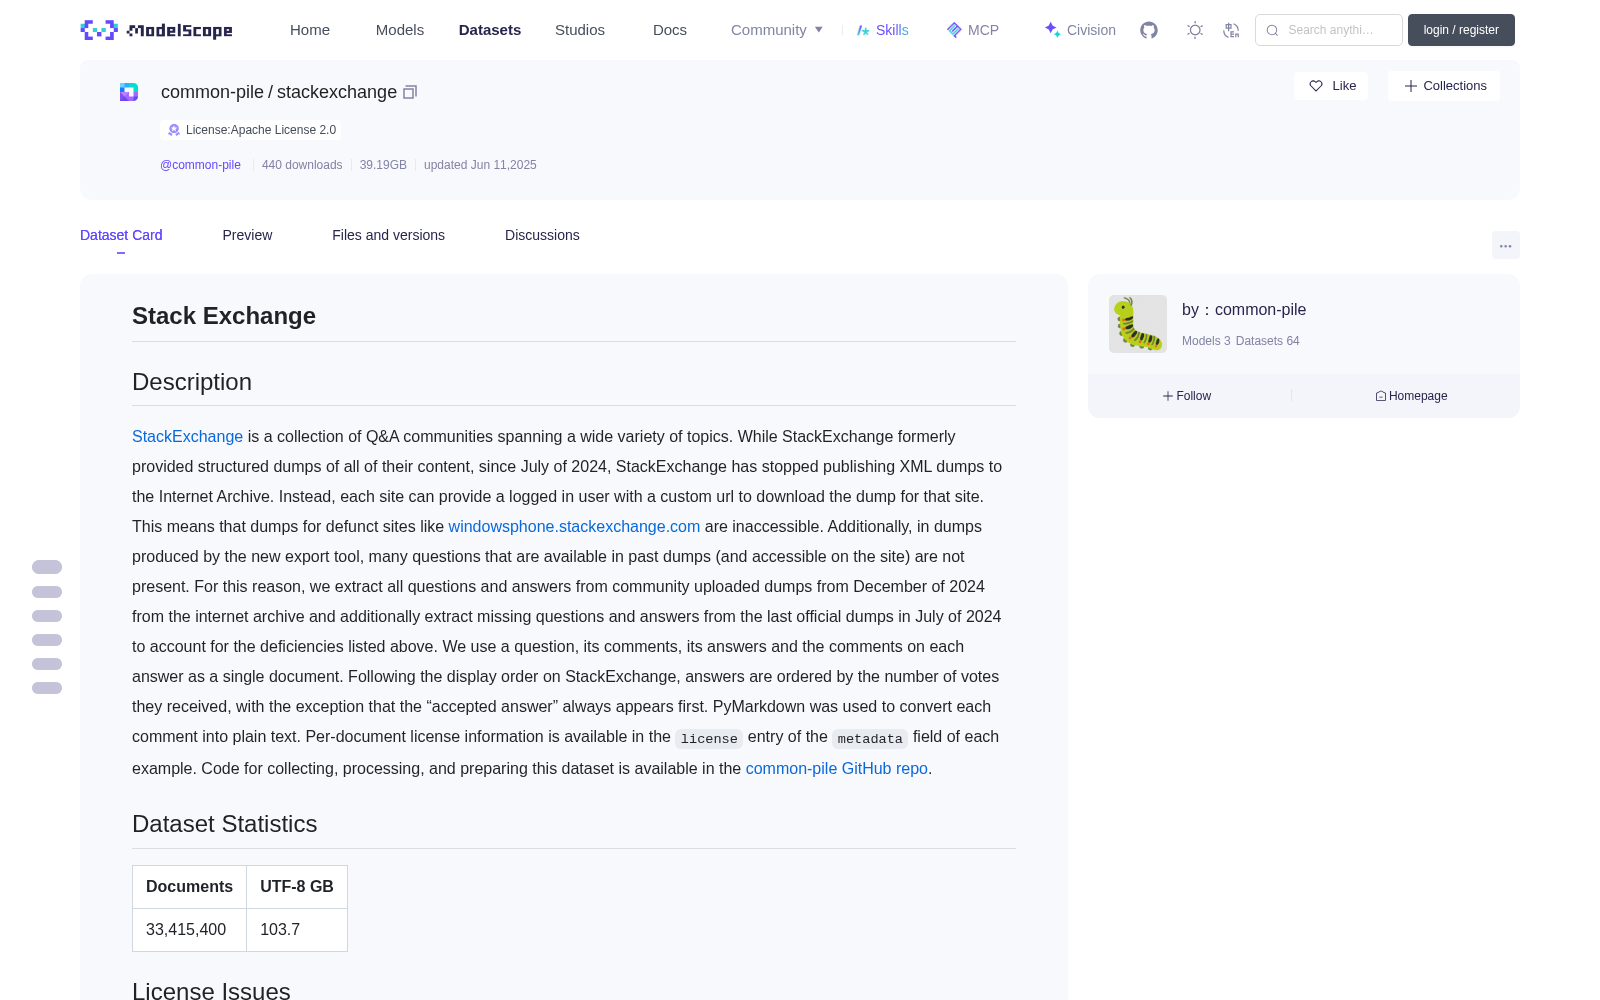Open MCP from the top navigation

point(973,30)
